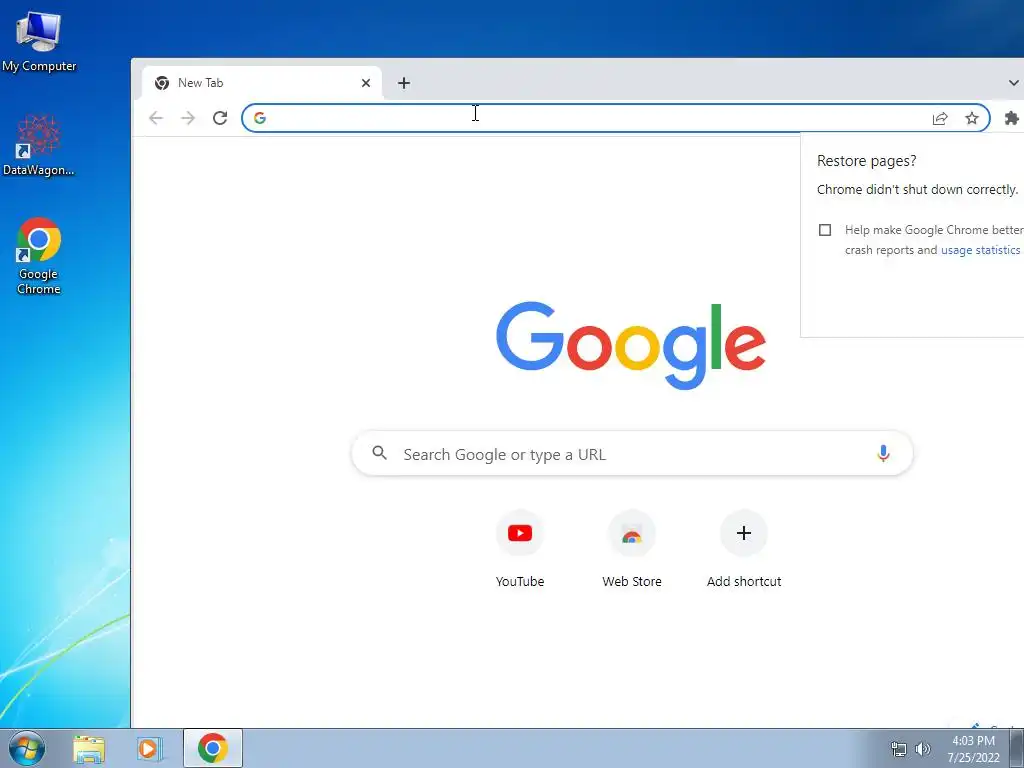The image size is (1024, 768).
Task: Click the Restore pages? heading
Action: 867,161
